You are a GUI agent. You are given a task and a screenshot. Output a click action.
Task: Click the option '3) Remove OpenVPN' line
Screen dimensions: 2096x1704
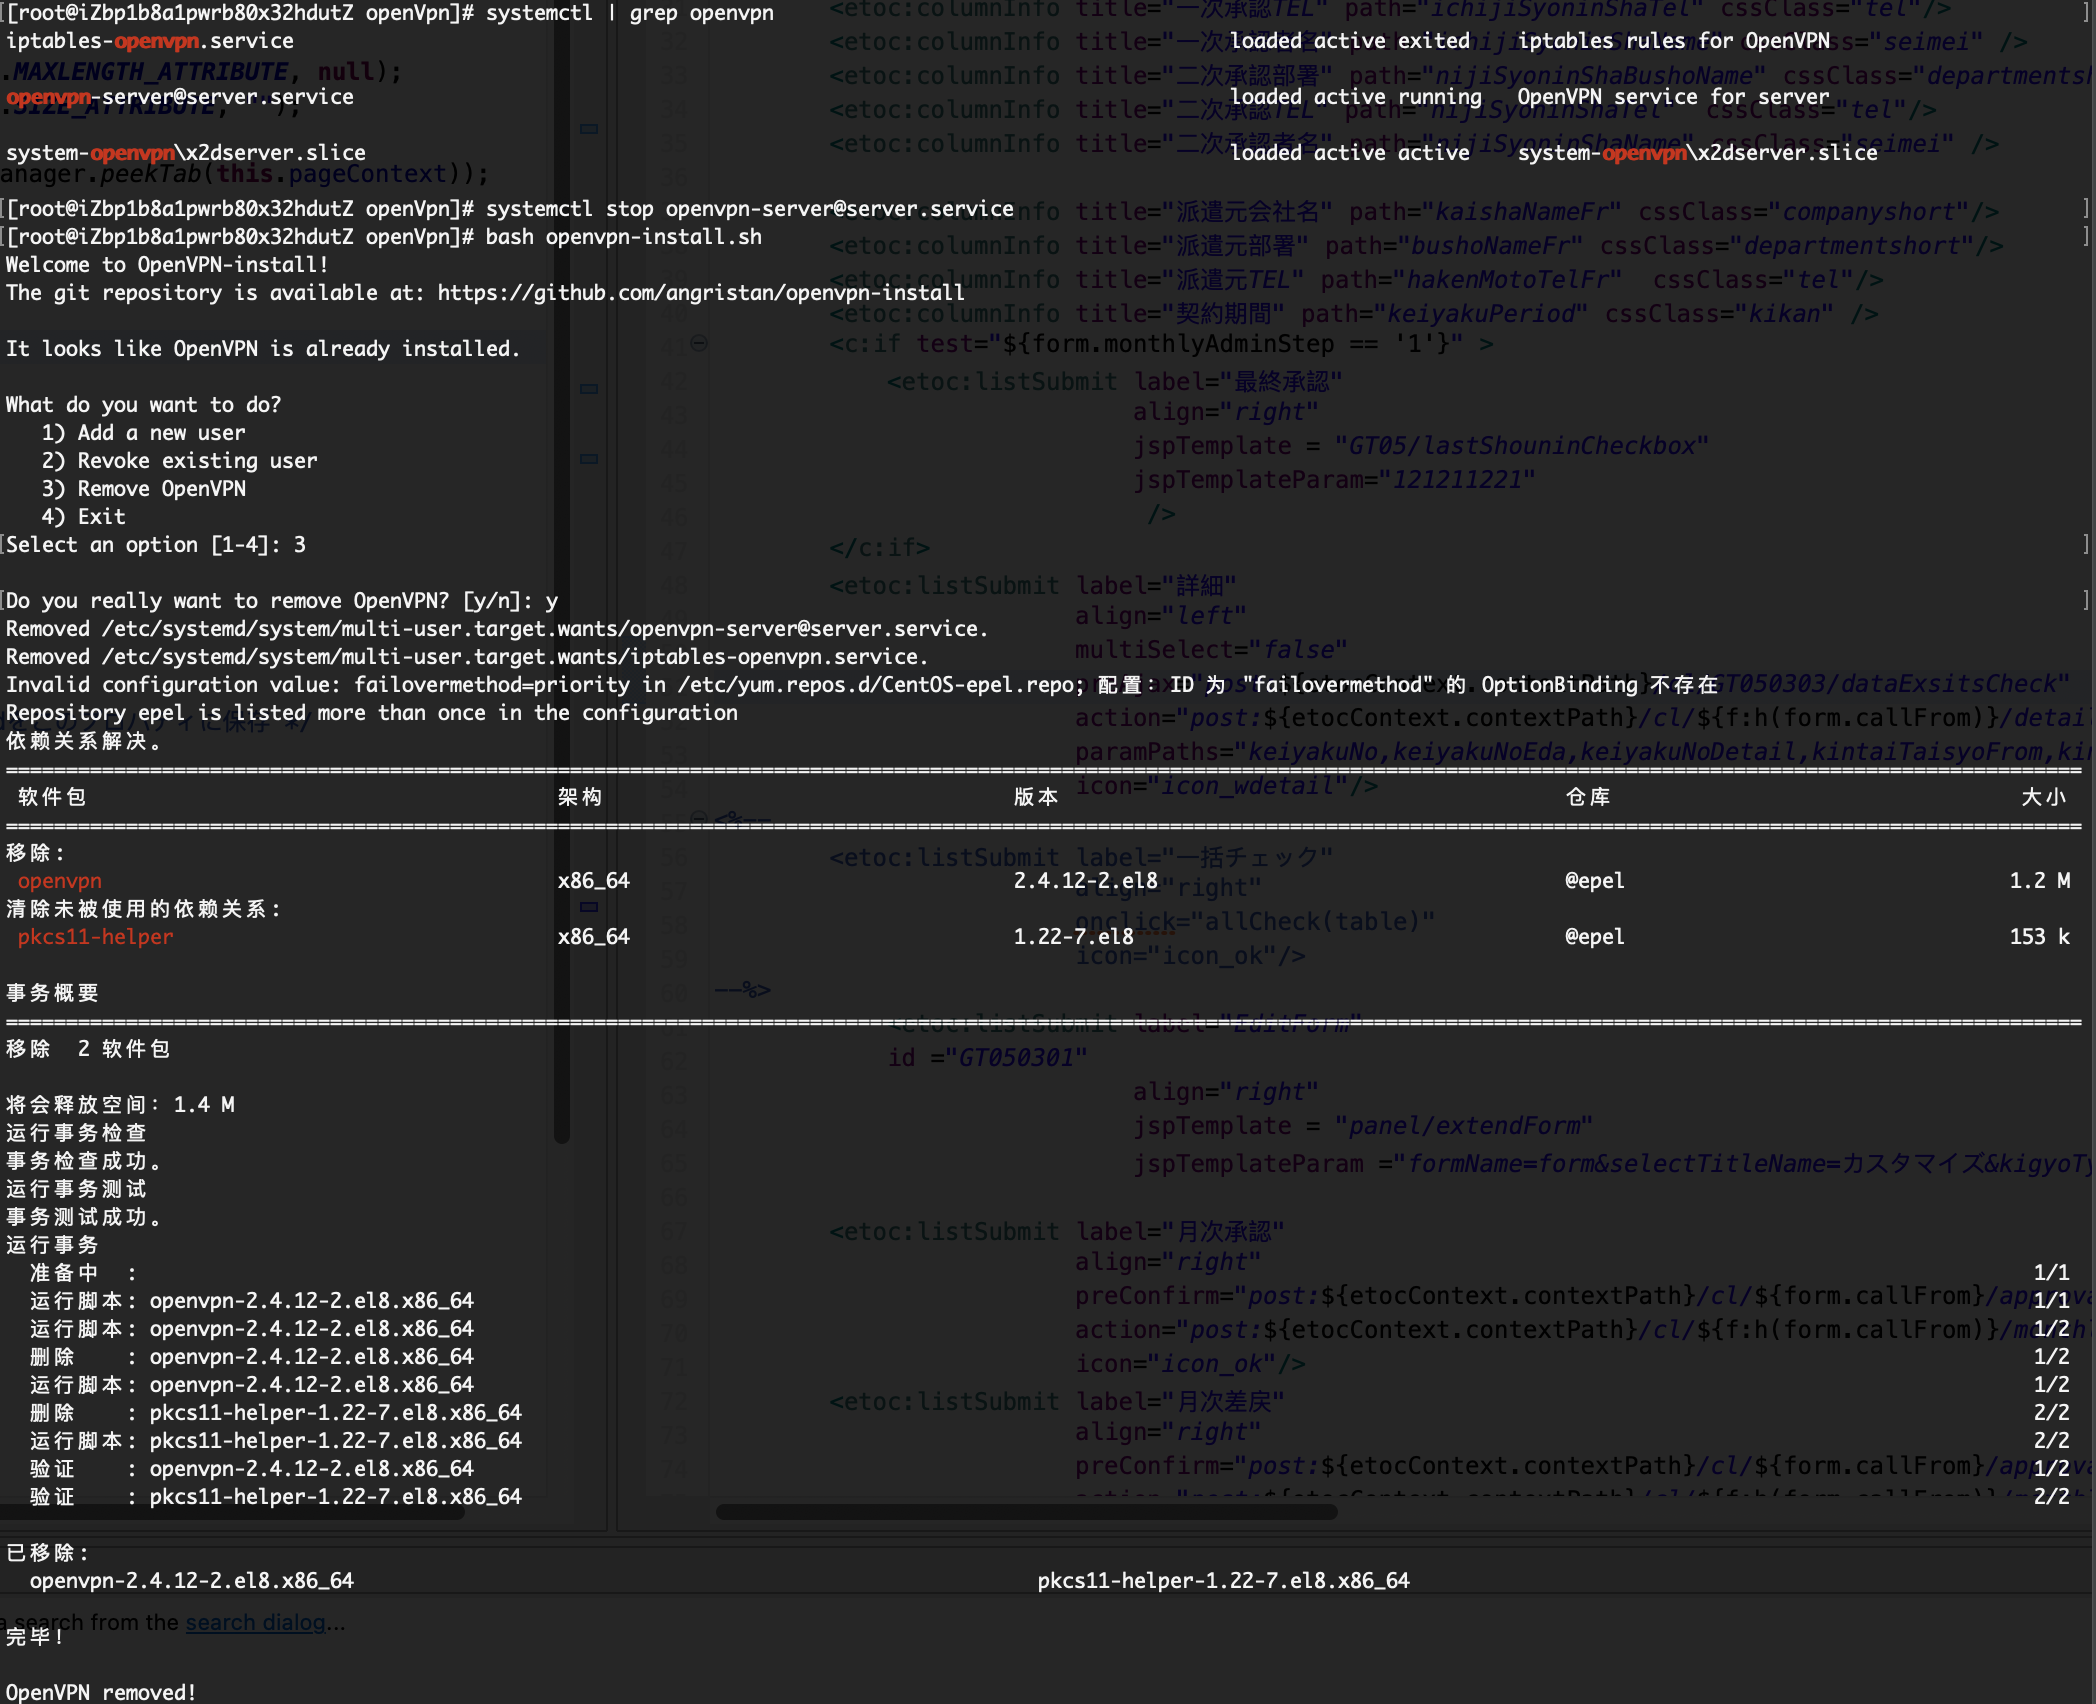(x=144, y=488)
